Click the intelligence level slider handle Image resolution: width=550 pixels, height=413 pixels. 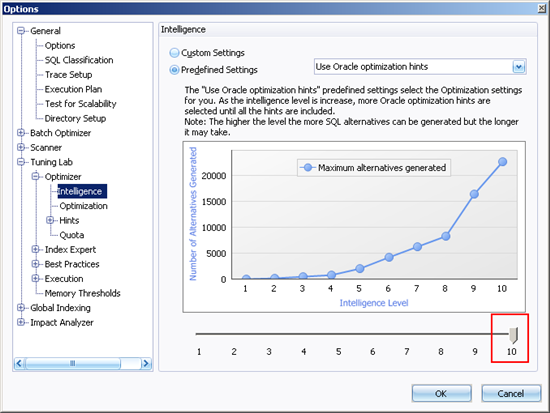click(x=513, y=335)
